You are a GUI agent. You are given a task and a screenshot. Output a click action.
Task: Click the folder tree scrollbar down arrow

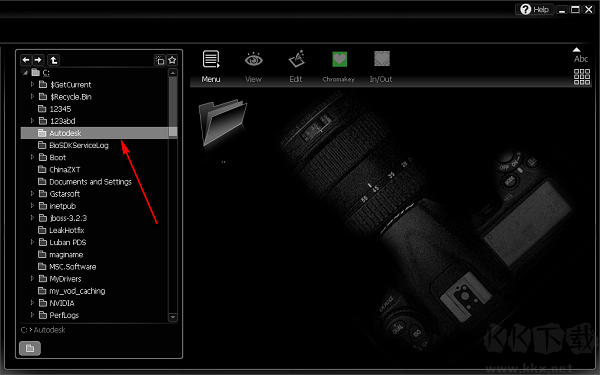(x=173, y=317)
